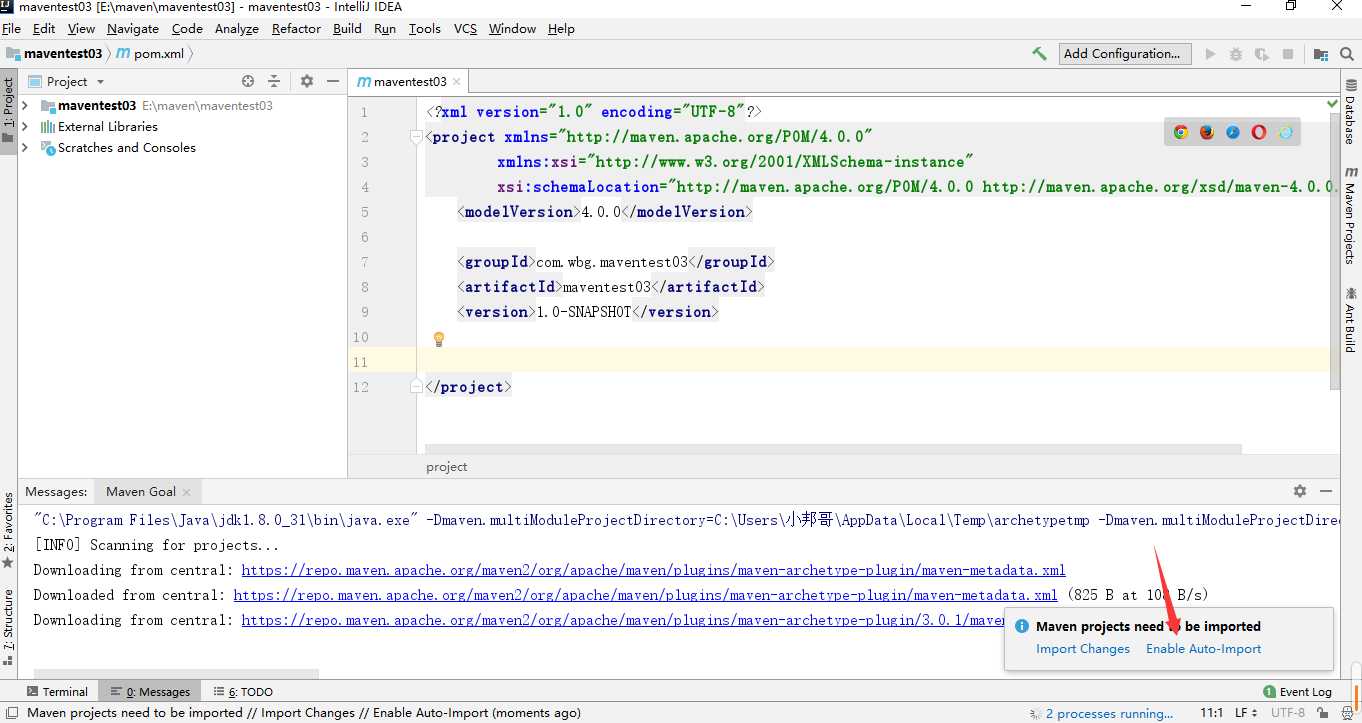The image size is (1362, 723).
Task: Open the 6: TODO tool window
Action: [243, 691]
